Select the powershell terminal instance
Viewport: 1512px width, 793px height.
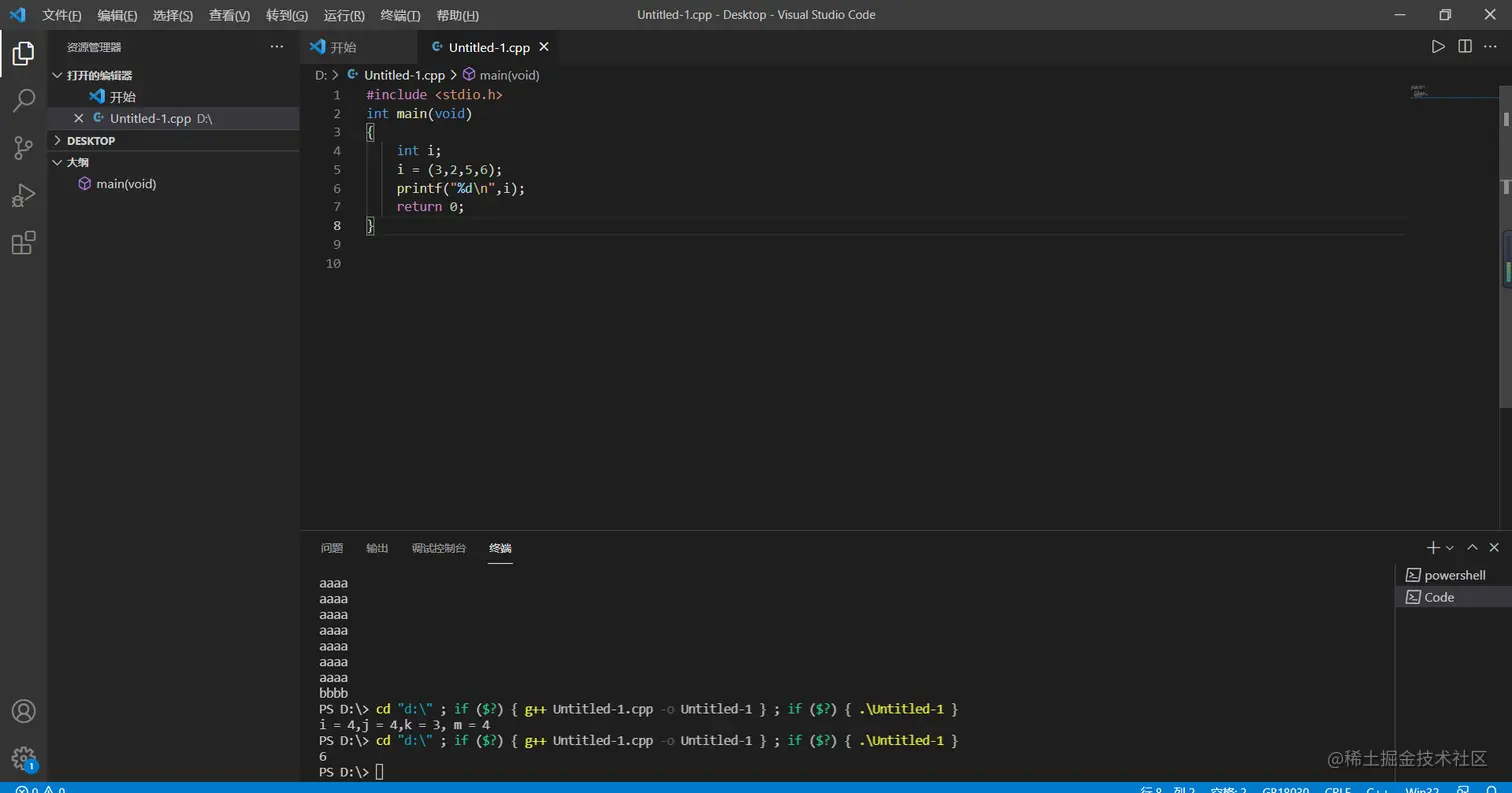coord(1453,575)
